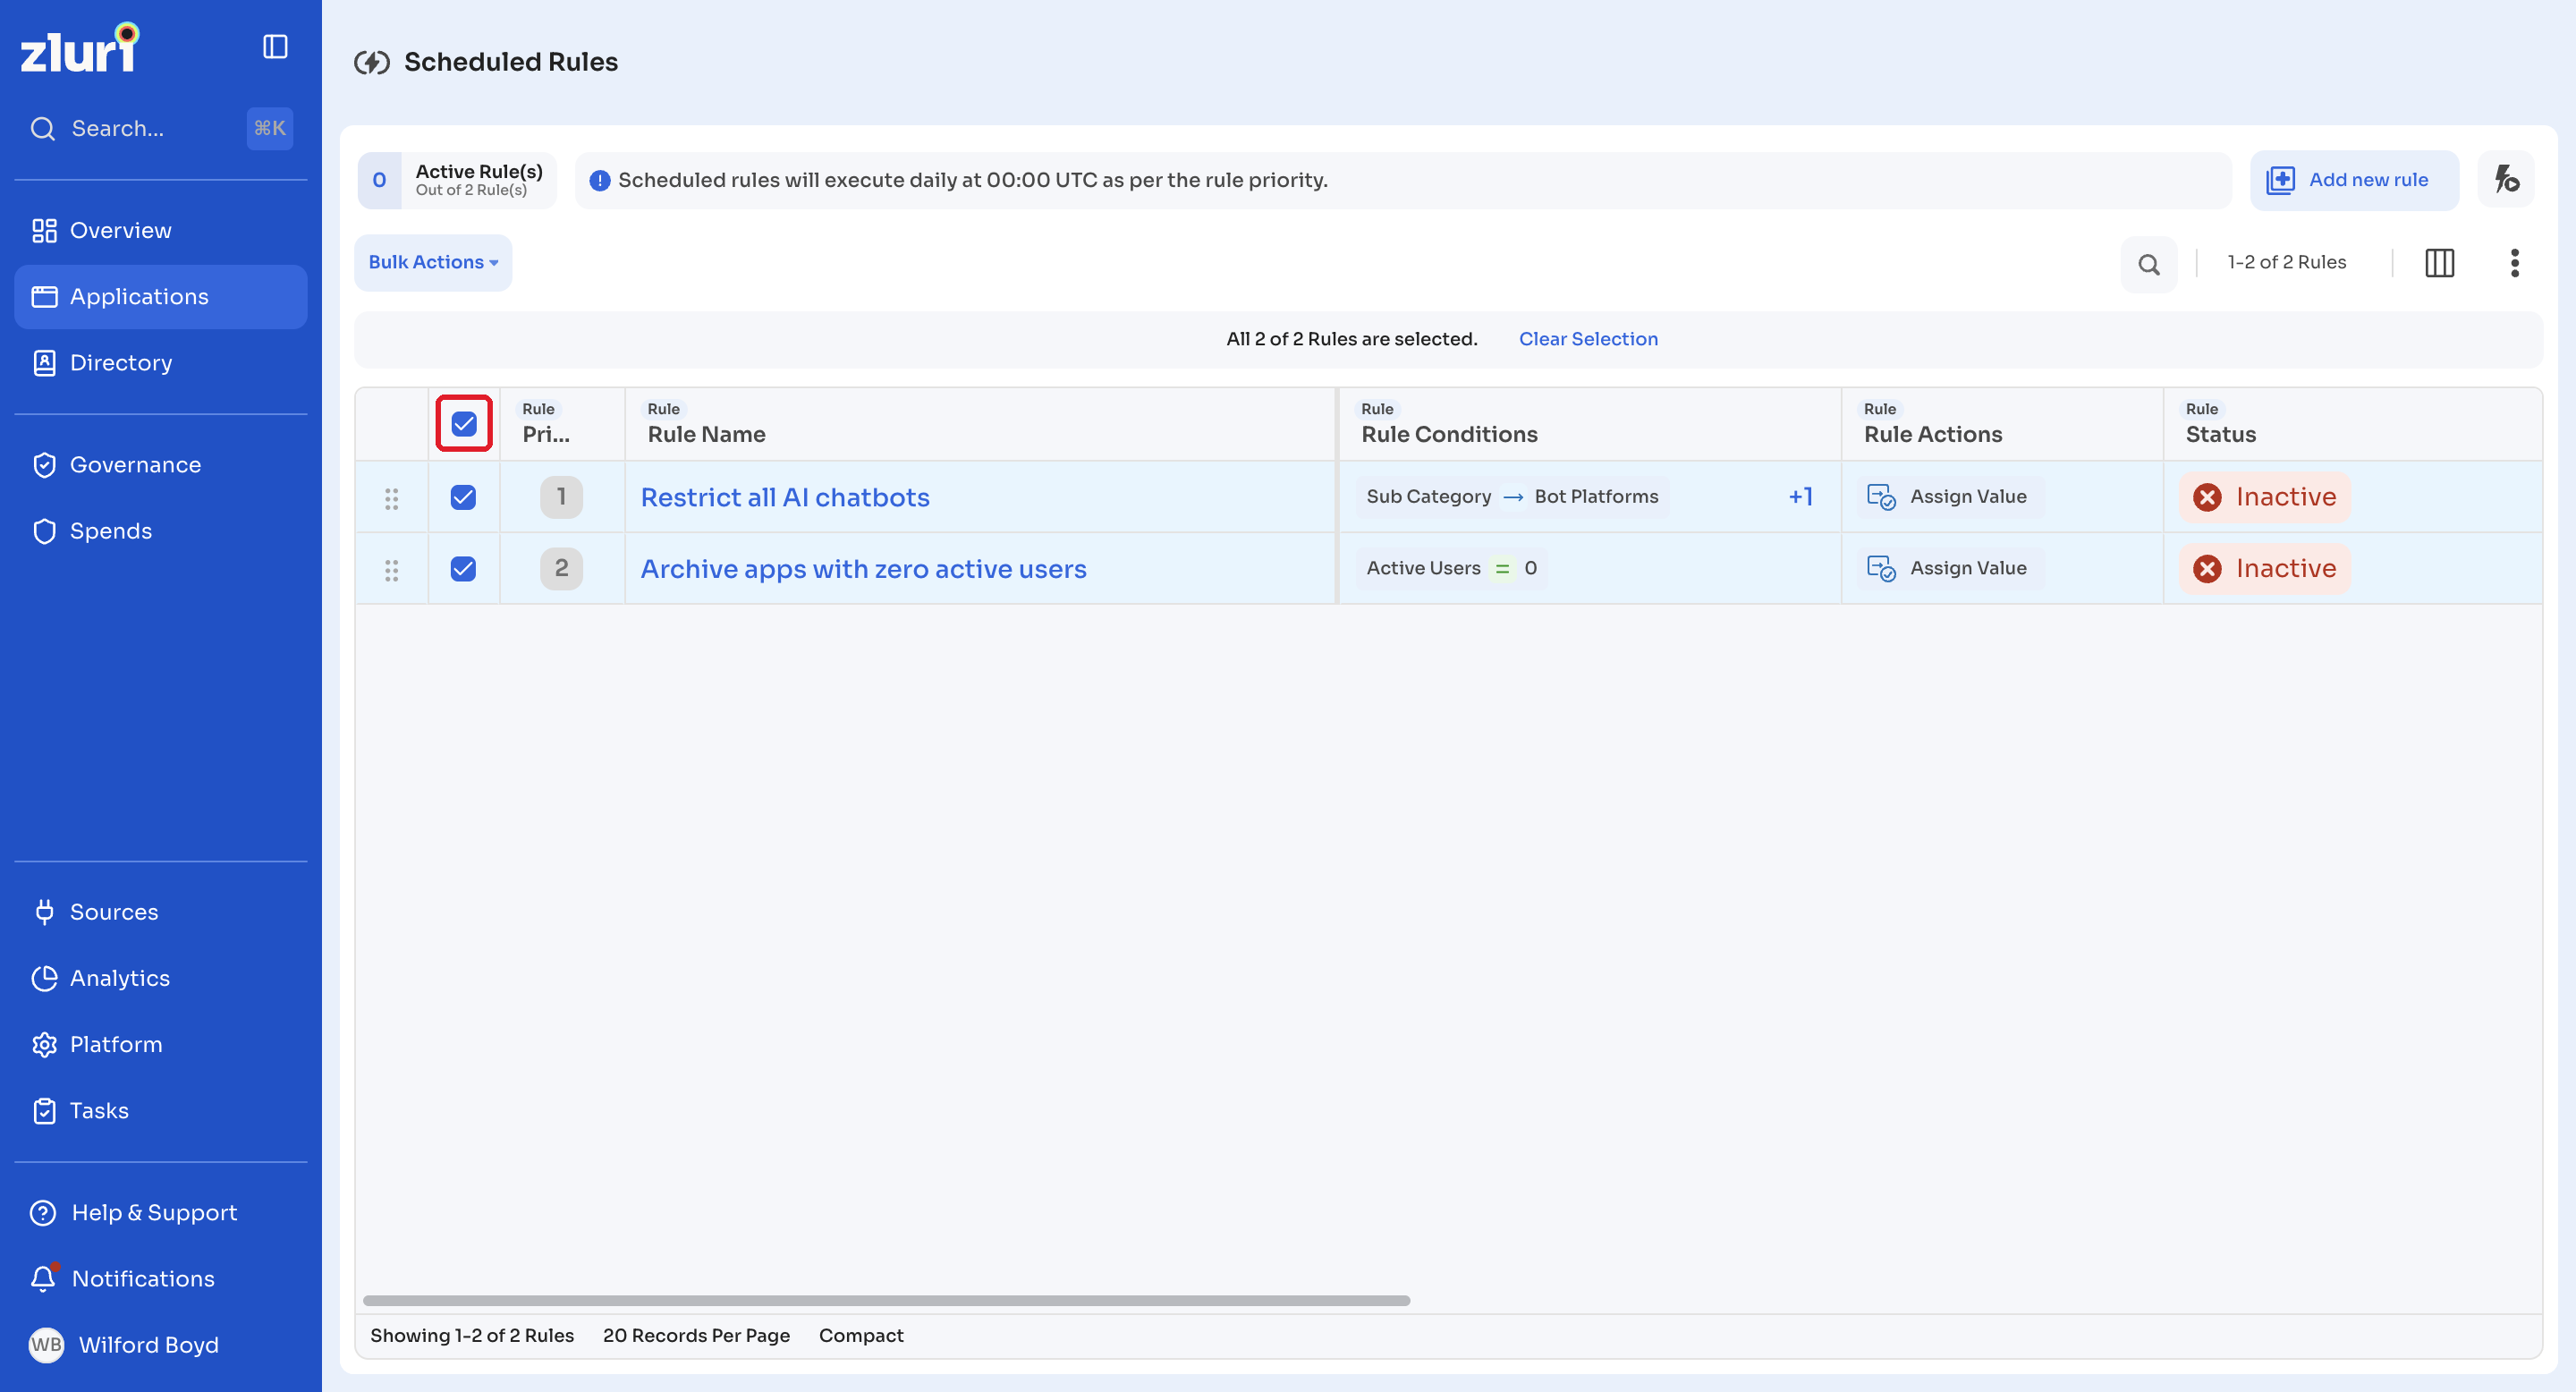Change 20 Records Per Page setting
This screenshot has width=2576, height=1392.
tap(696, 1335)
